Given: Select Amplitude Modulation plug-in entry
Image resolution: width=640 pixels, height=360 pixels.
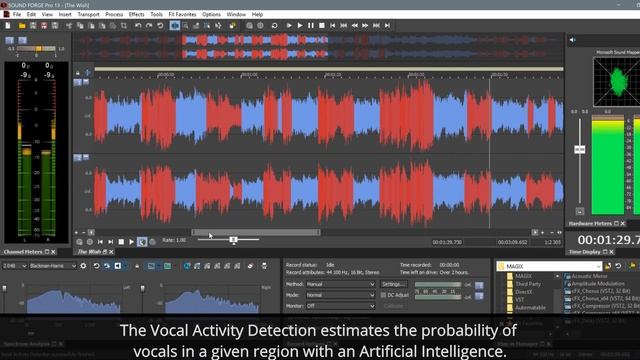Looking at the screenshot, I should (598, 283).
